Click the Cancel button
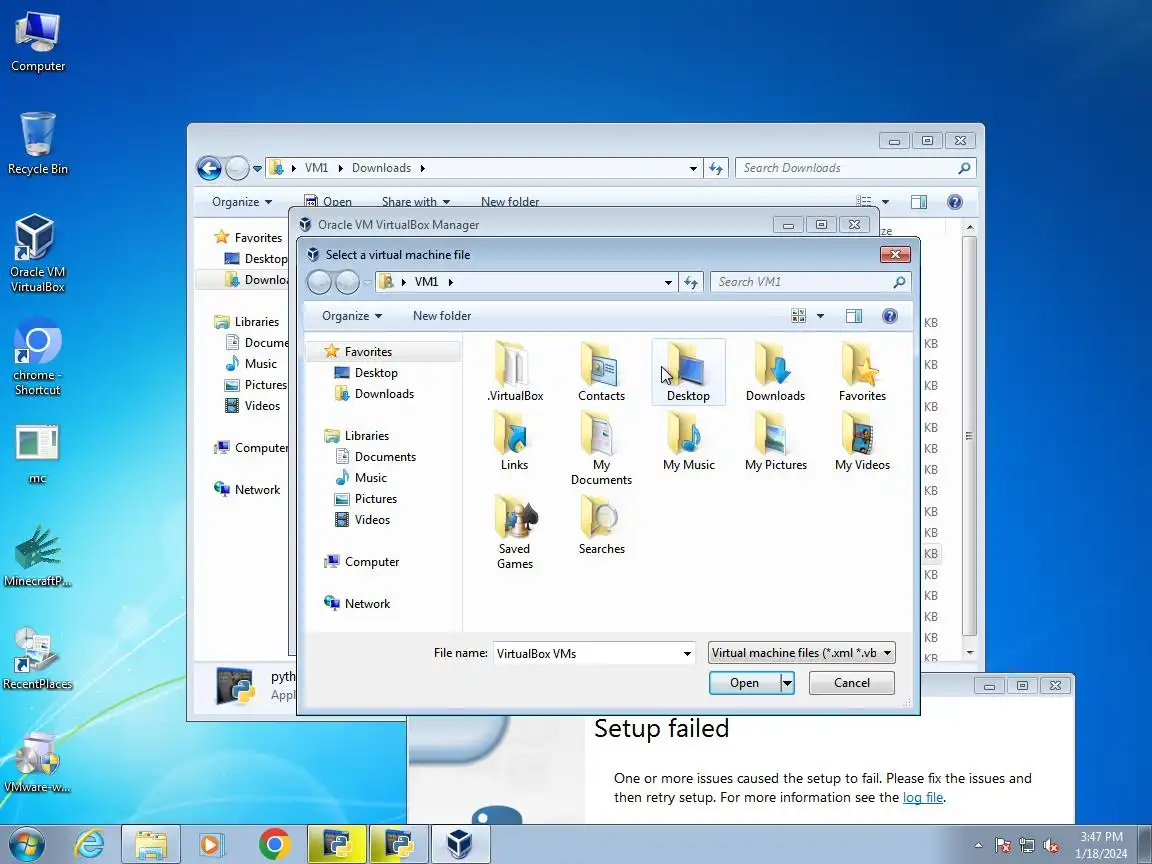The image size is (1152, 864). 852,683
